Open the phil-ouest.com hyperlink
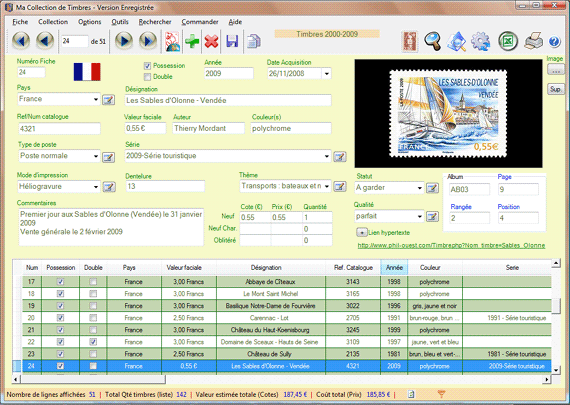The image size is (570, 405). tap(451, 245)
